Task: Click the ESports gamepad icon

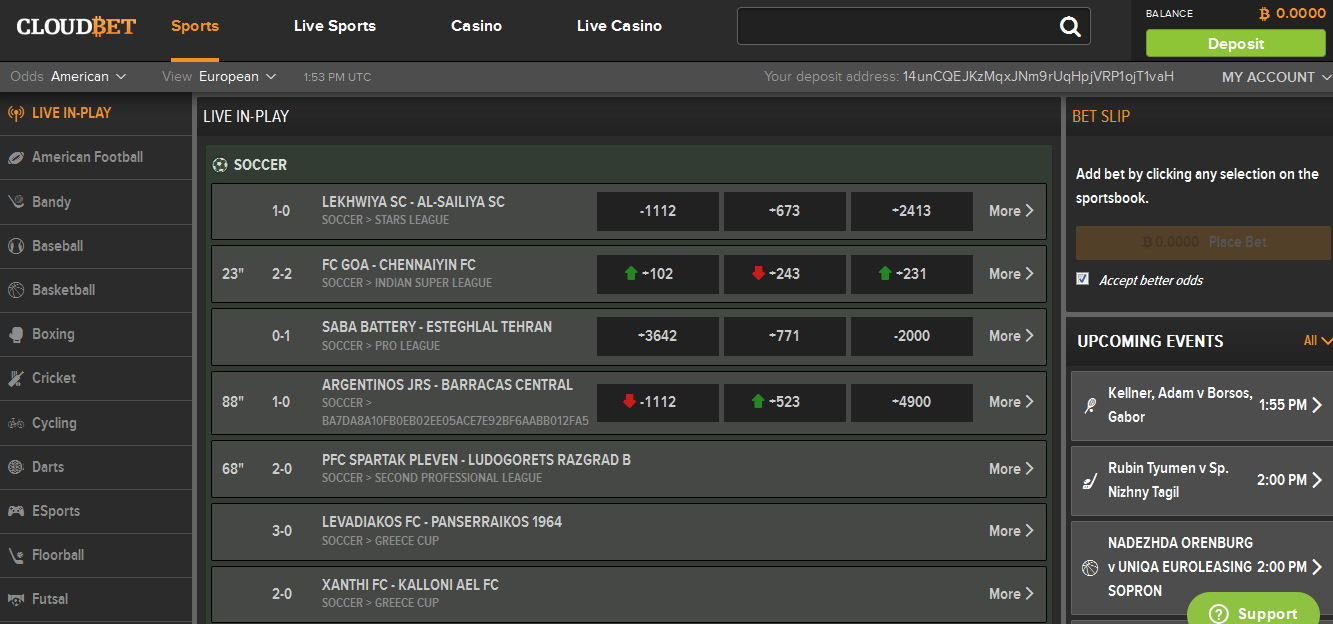Action: [x=16, y=511]
